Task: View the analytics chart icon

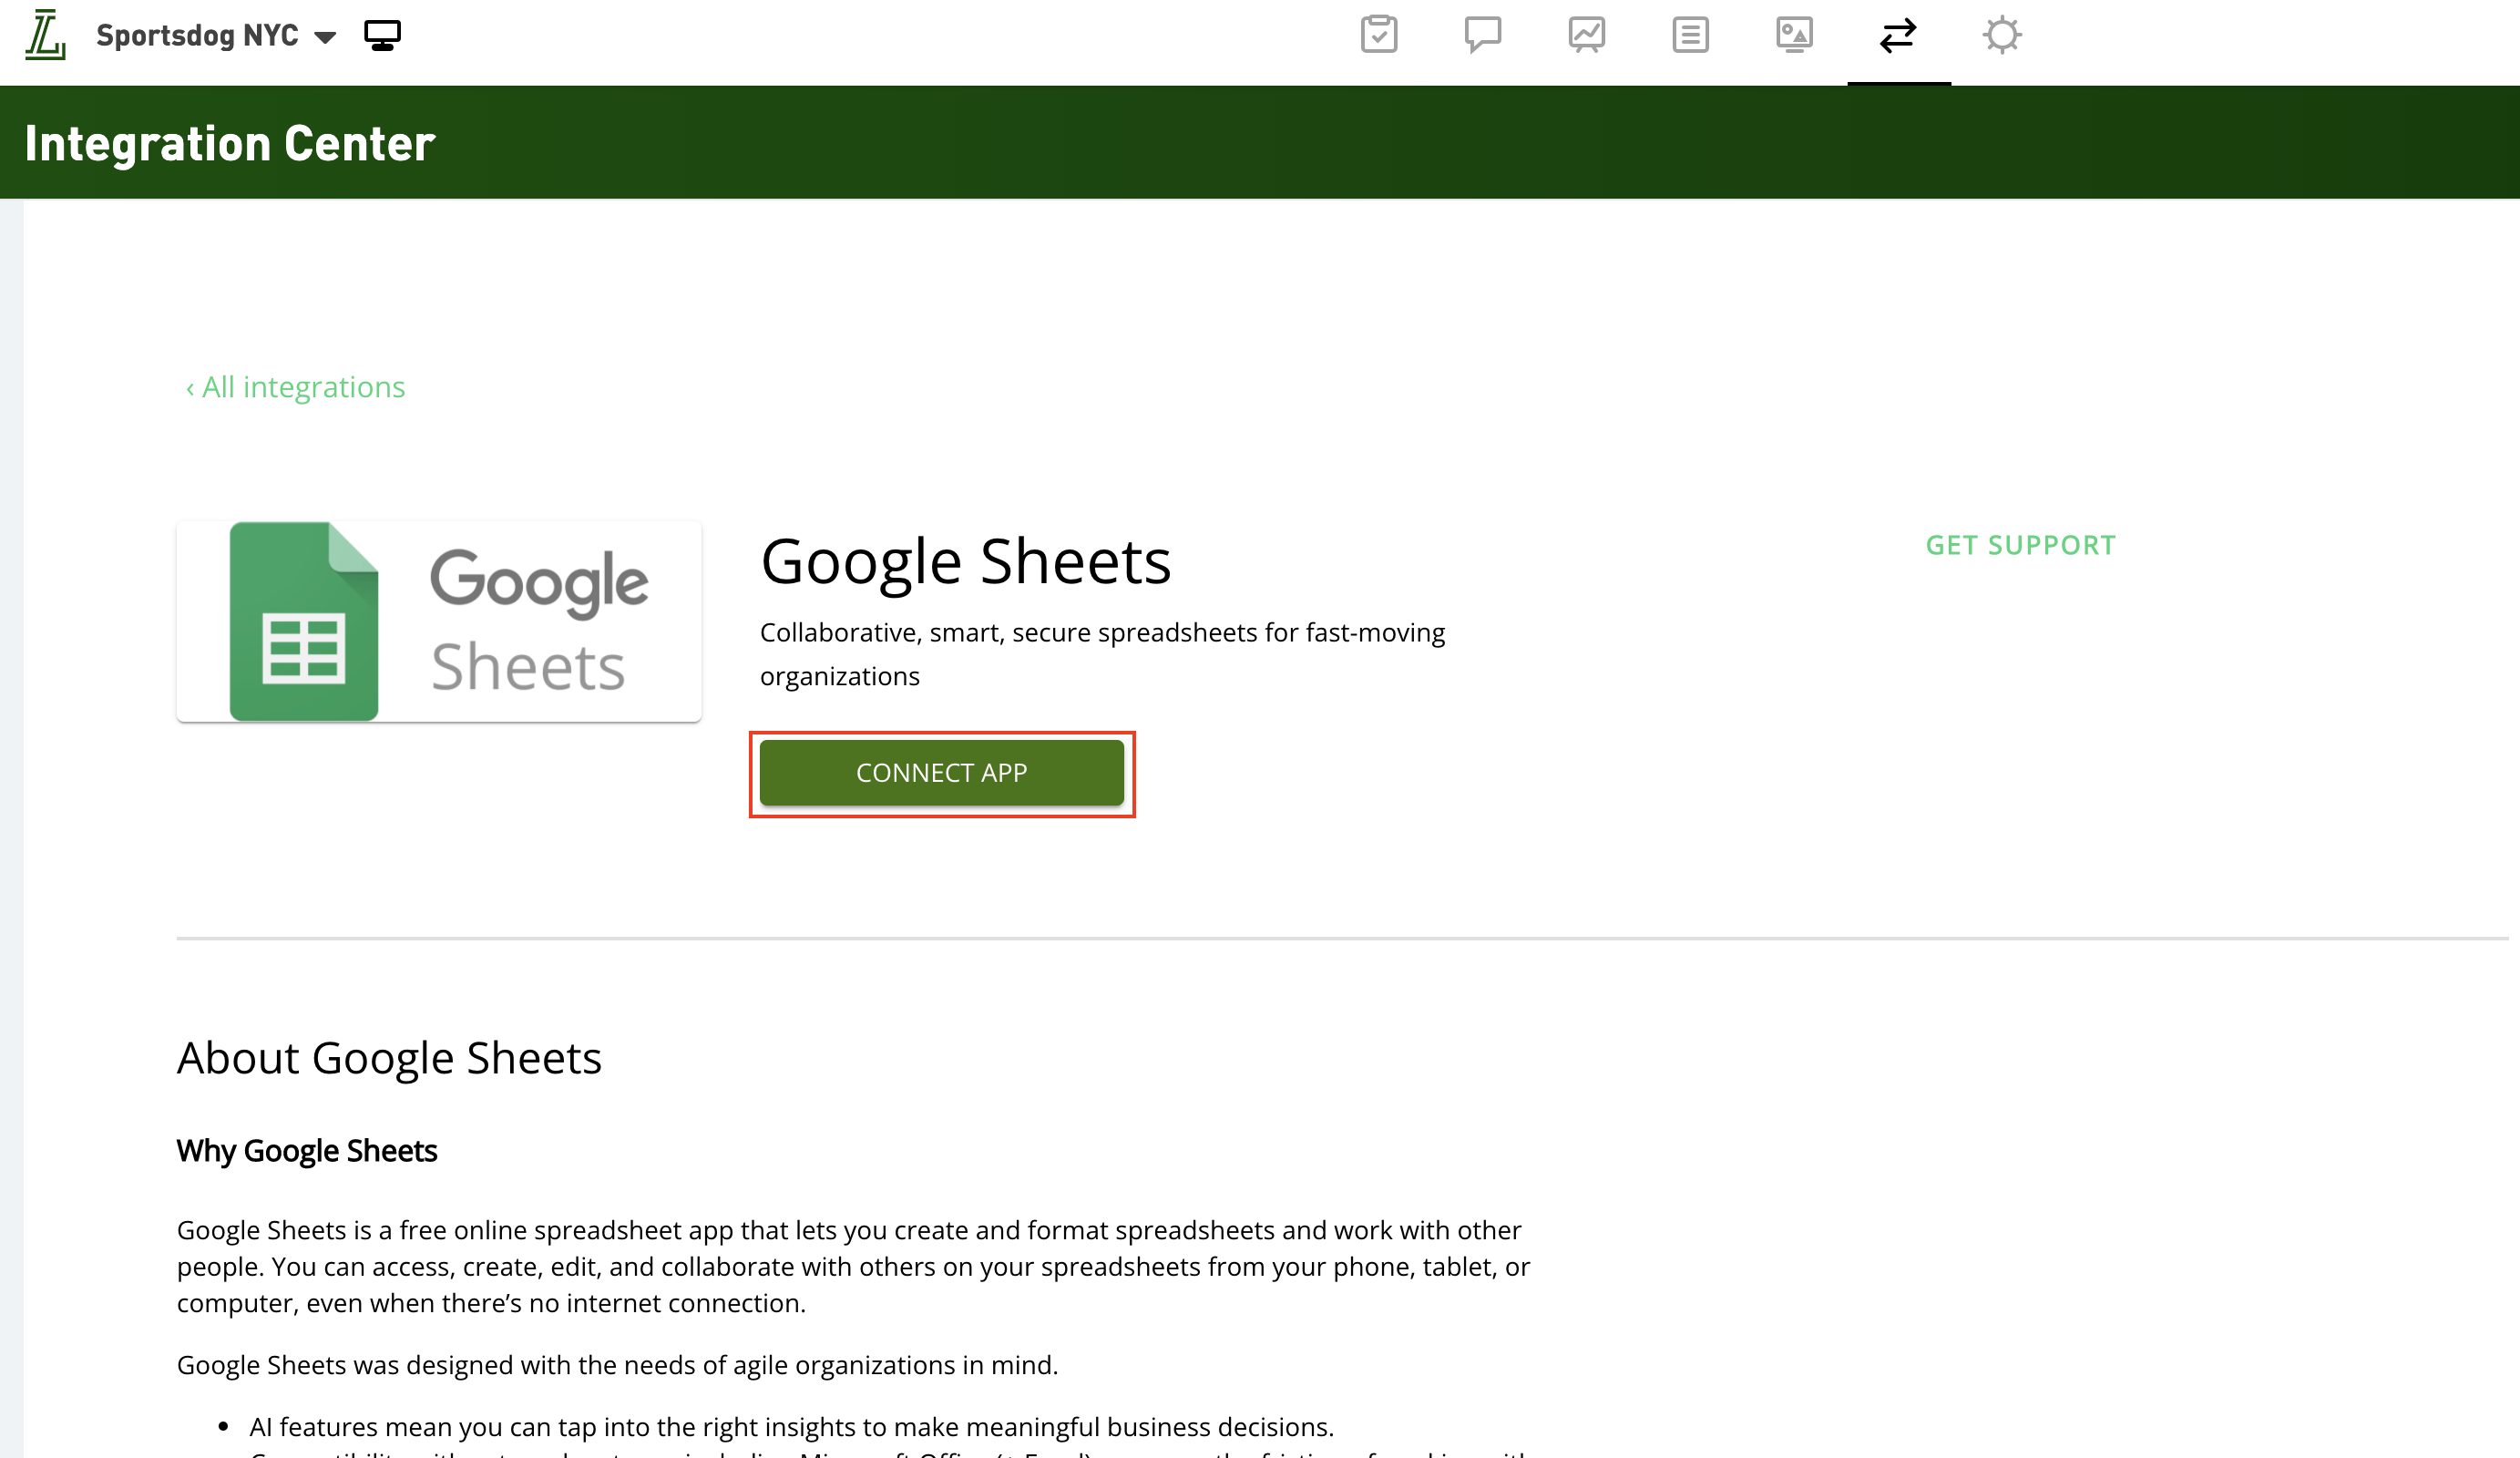Action: click(x=1586, y=35)
